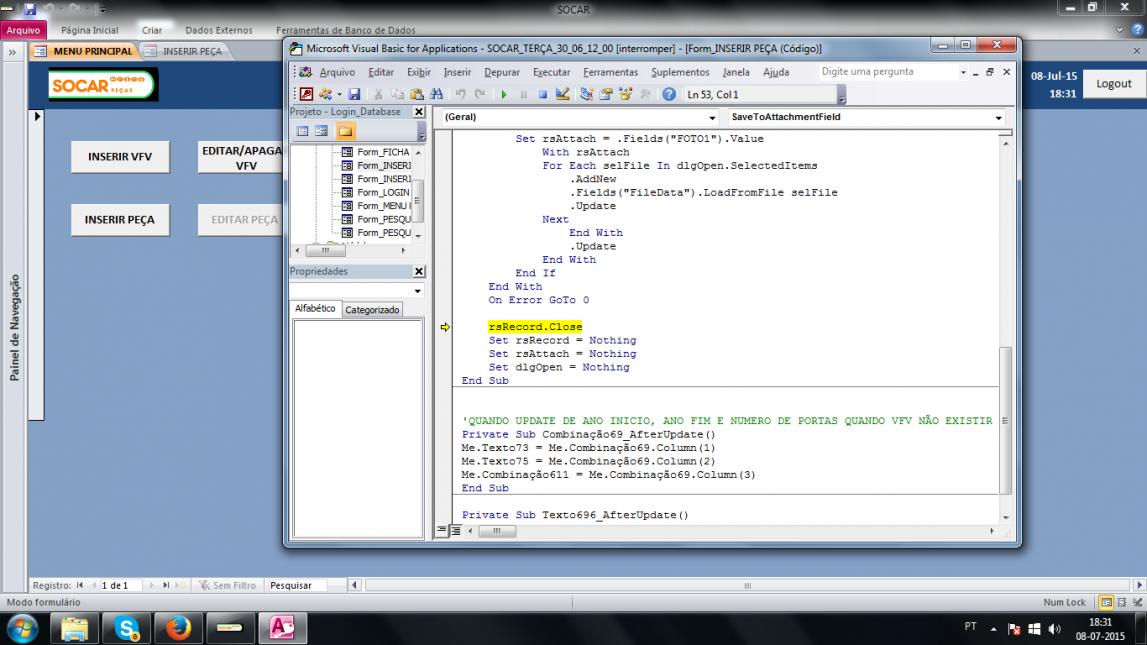Open the Ferramentas menu
The width and height of the screenshot is (1147, 645).
click(611, 72)
